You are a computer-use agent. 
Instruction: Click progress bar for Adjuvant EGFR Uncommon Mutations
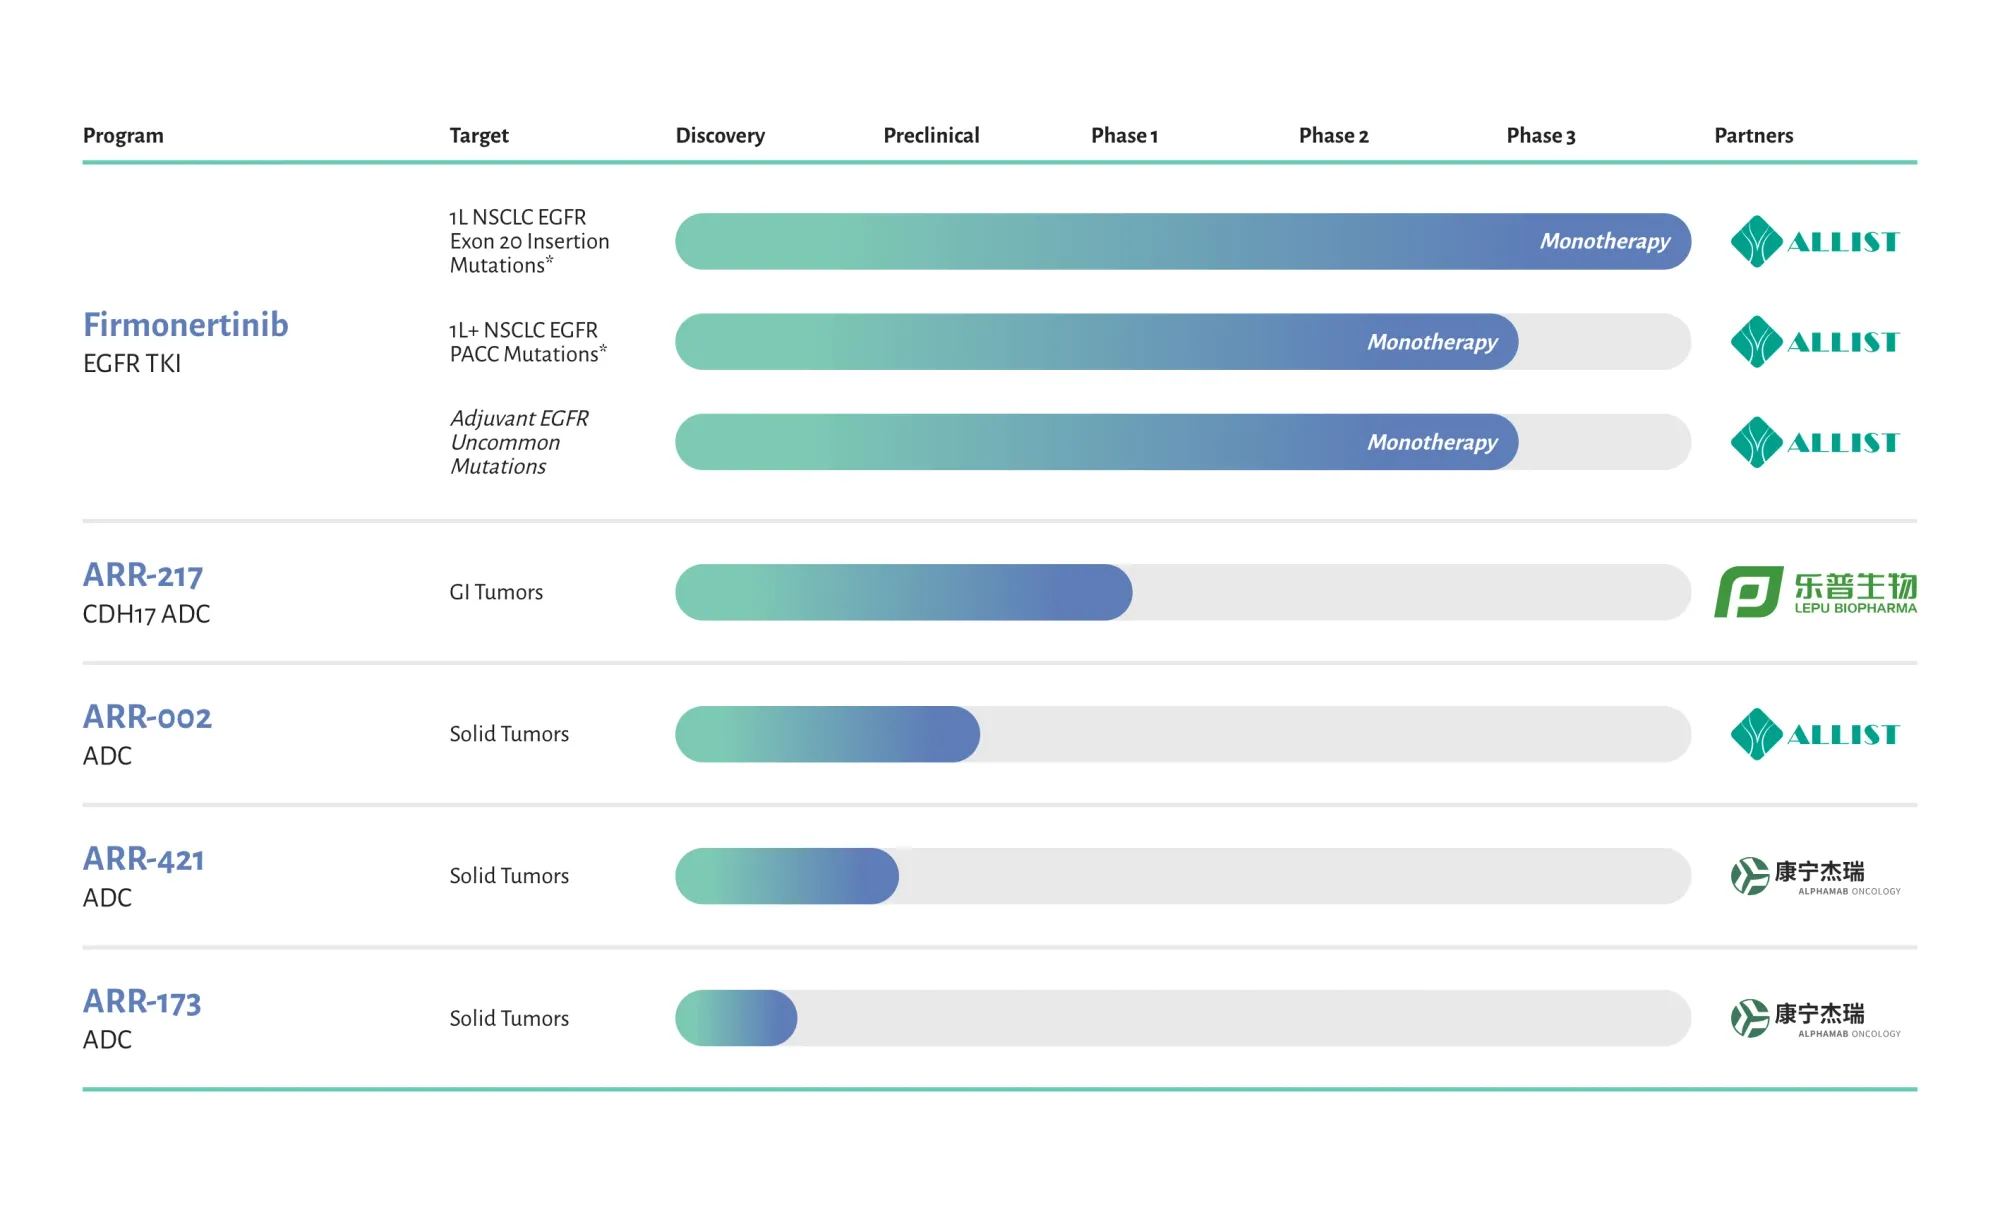coord(1183,442)
